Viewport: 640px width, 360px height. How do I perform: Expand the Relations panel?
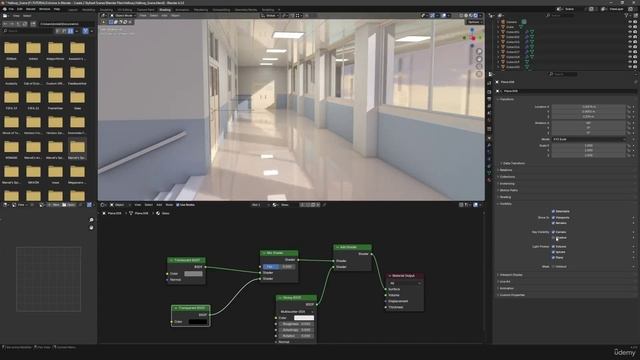(505, 170)
